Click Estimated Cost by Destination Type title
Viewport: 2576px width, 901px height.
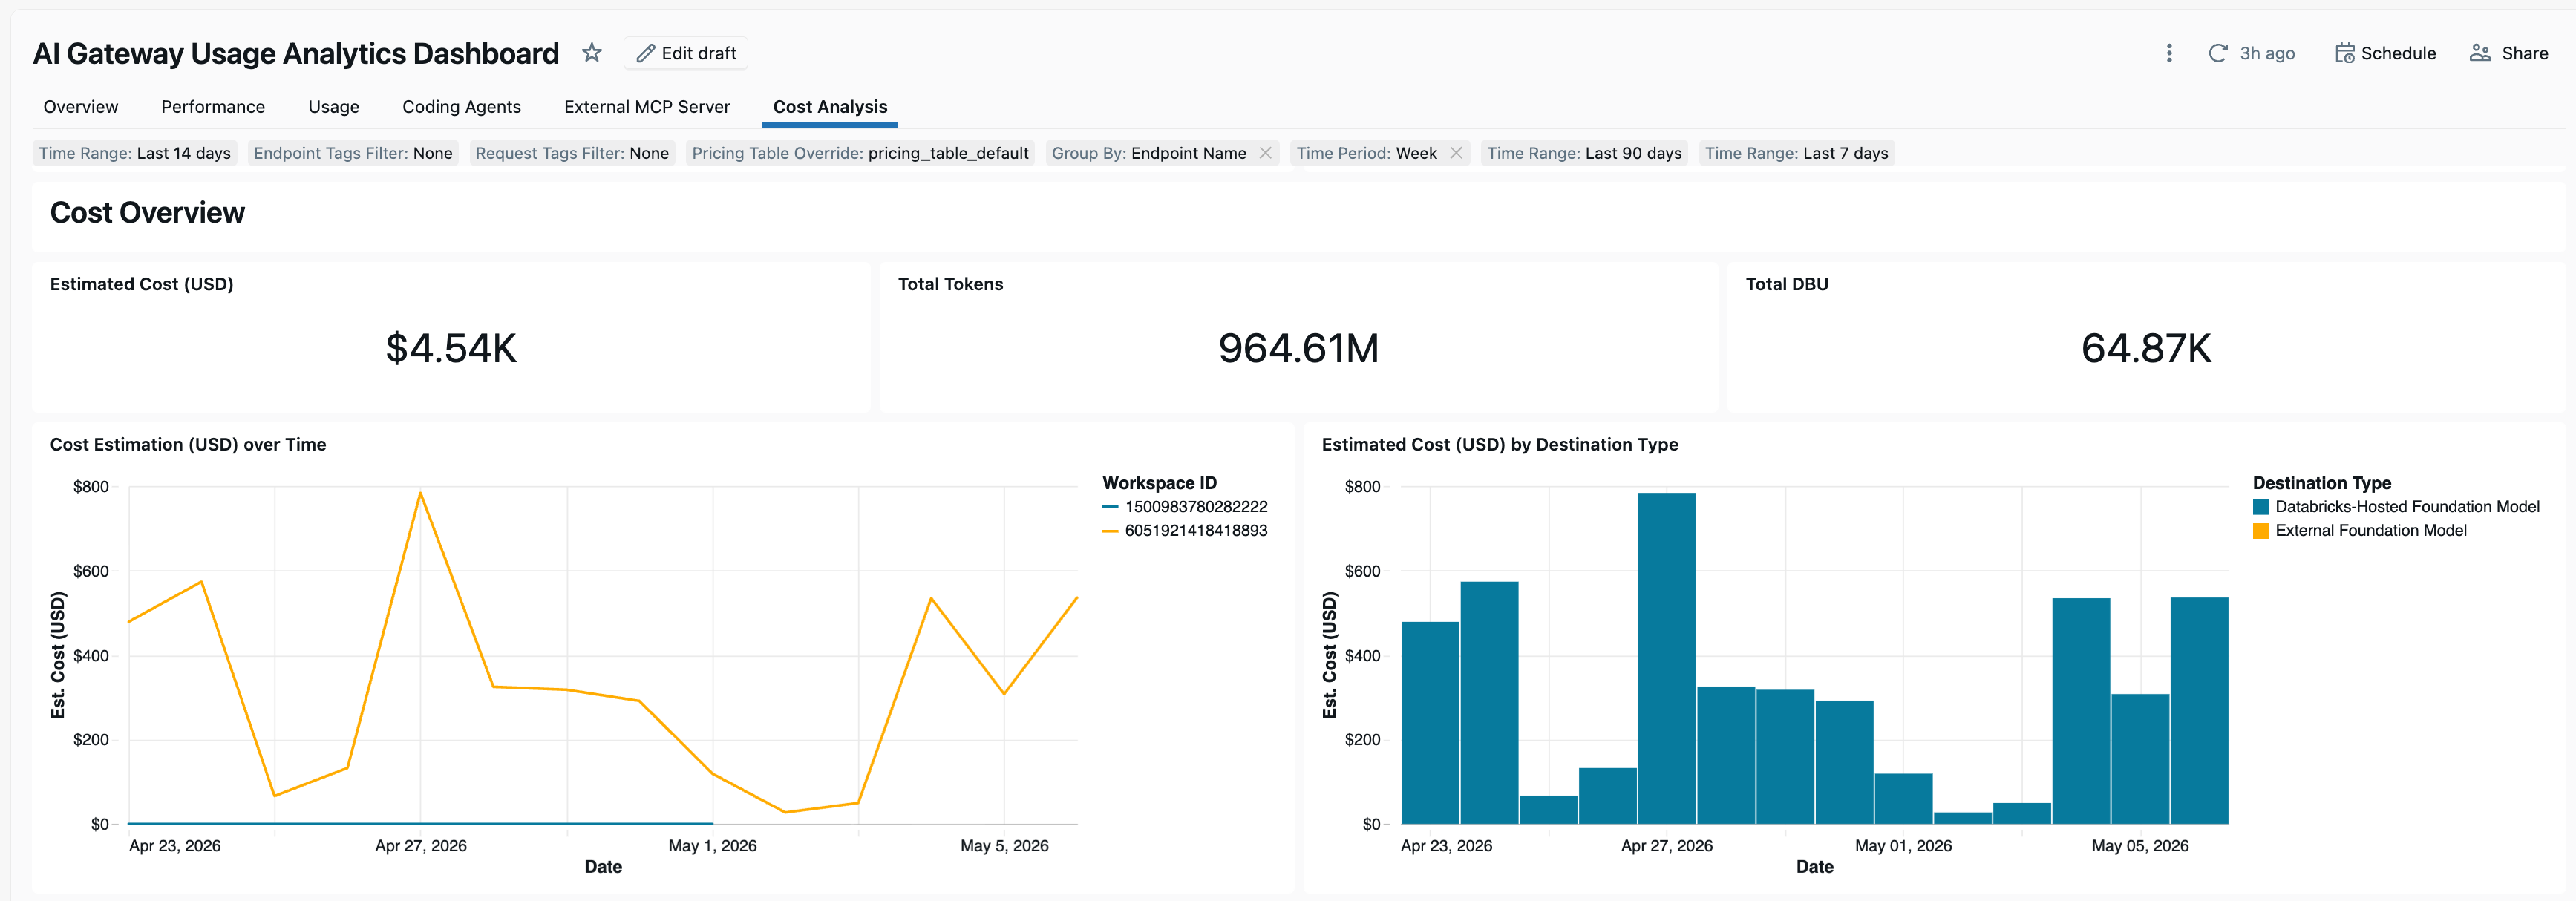point(1499,444)
